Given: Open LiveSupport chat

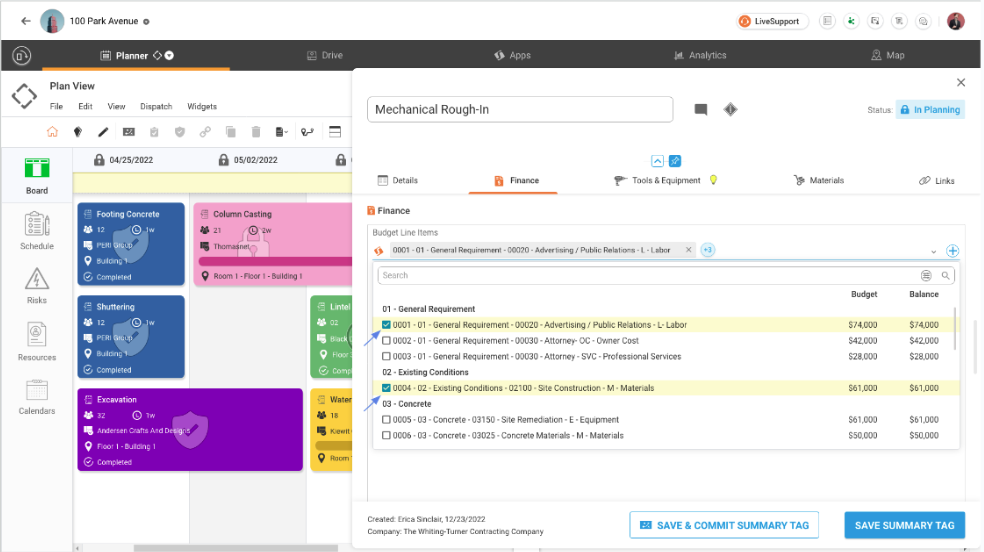Looking at the screenshot, I should (x=771, y=21).
